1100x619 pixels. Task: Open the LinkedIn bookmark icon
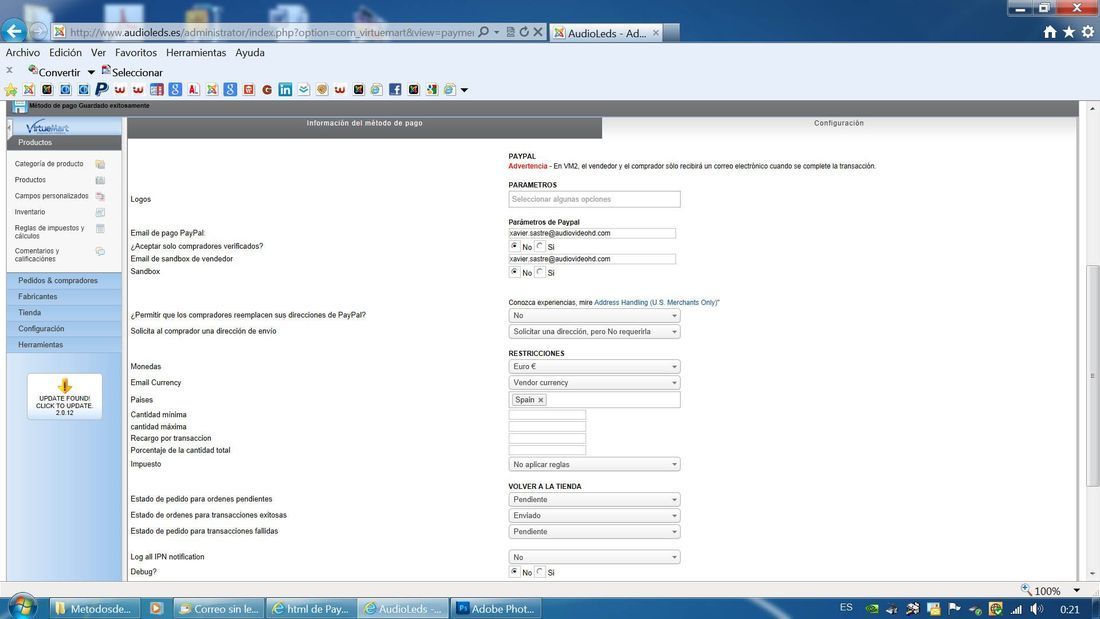click(x=285, y=89)
